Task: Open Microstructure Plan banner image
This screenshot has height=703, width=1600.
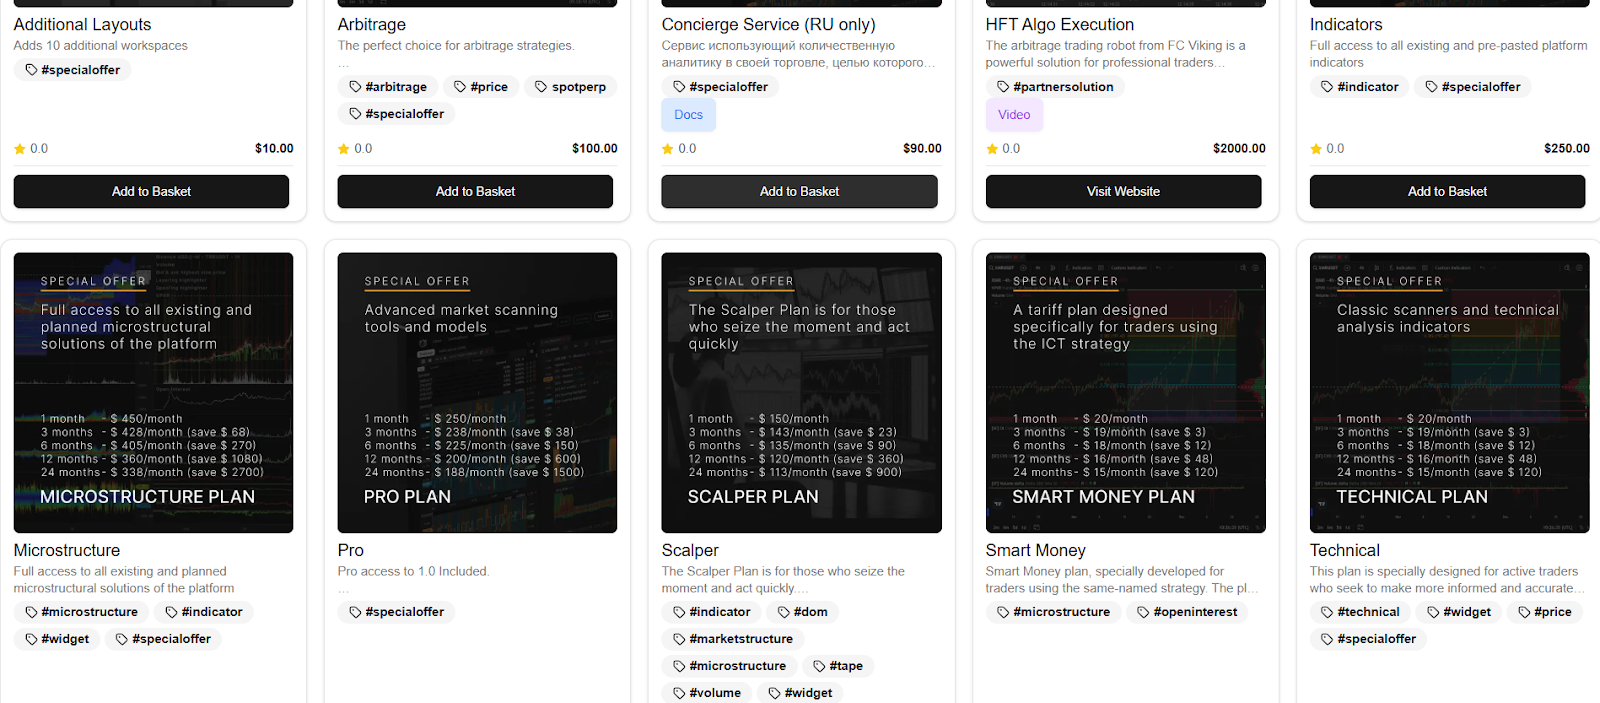Action: [153, 392]
